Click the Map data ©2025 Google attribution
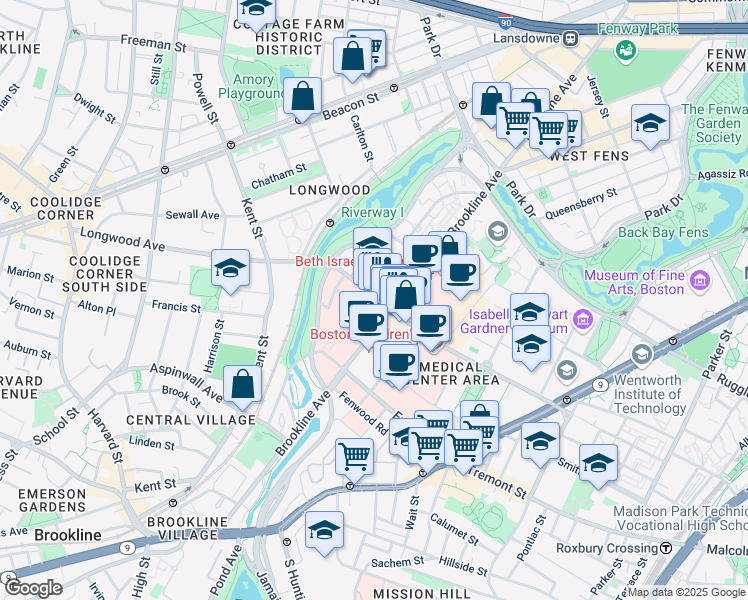 tap(687, 593)
